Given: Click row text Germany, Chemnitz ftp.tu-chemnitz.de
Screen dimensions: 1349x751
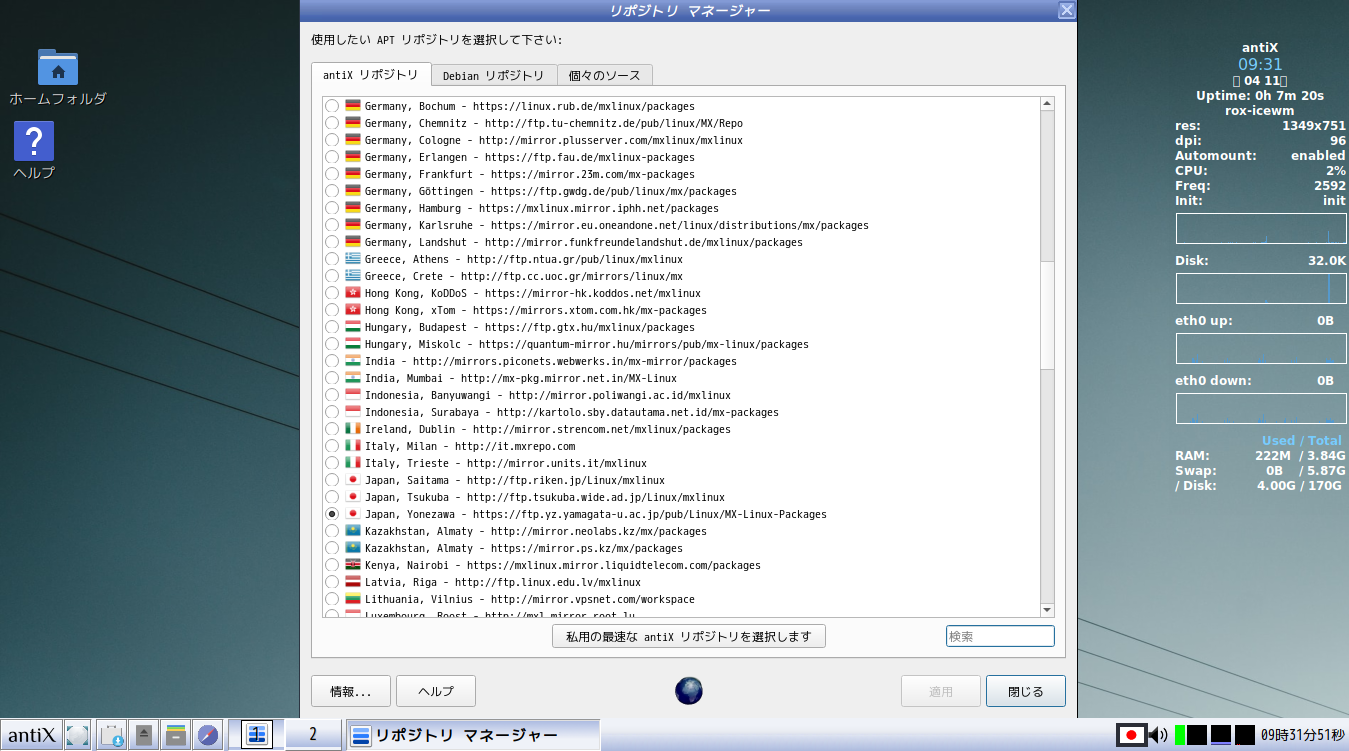Looking at the screenshot, I should point(554,123).
